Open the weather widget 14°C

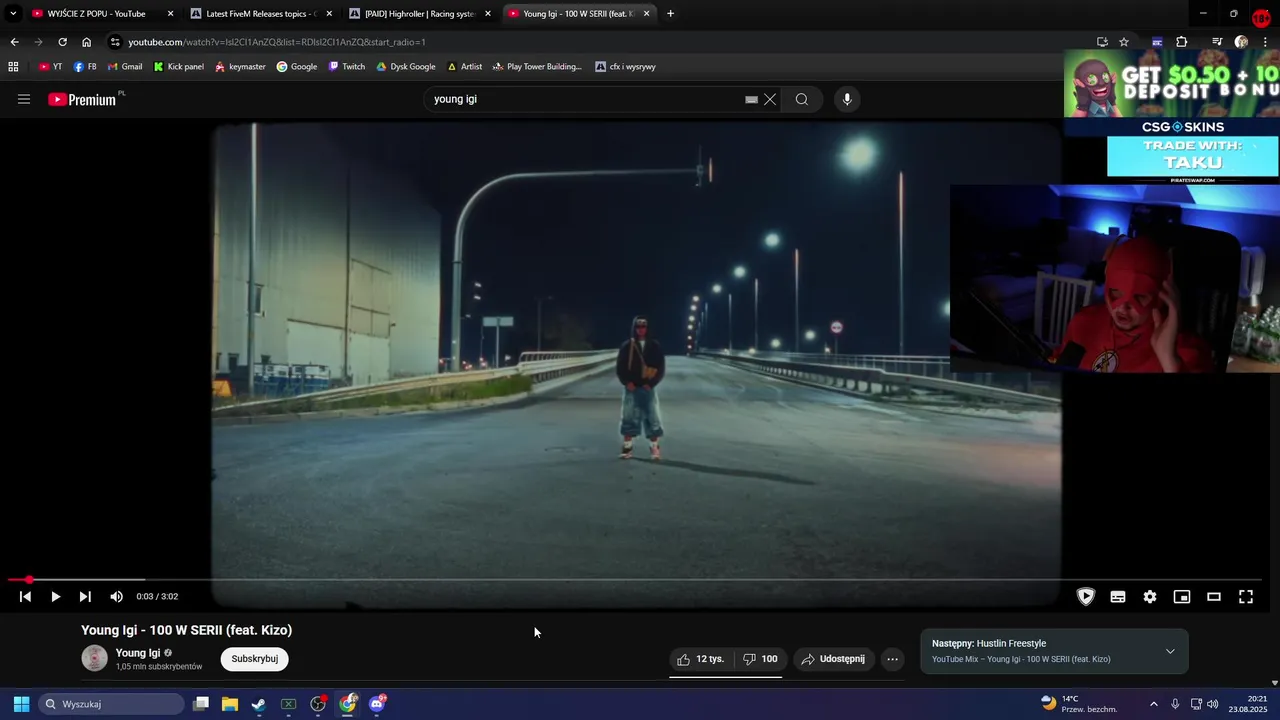(x=1079, y=704)
